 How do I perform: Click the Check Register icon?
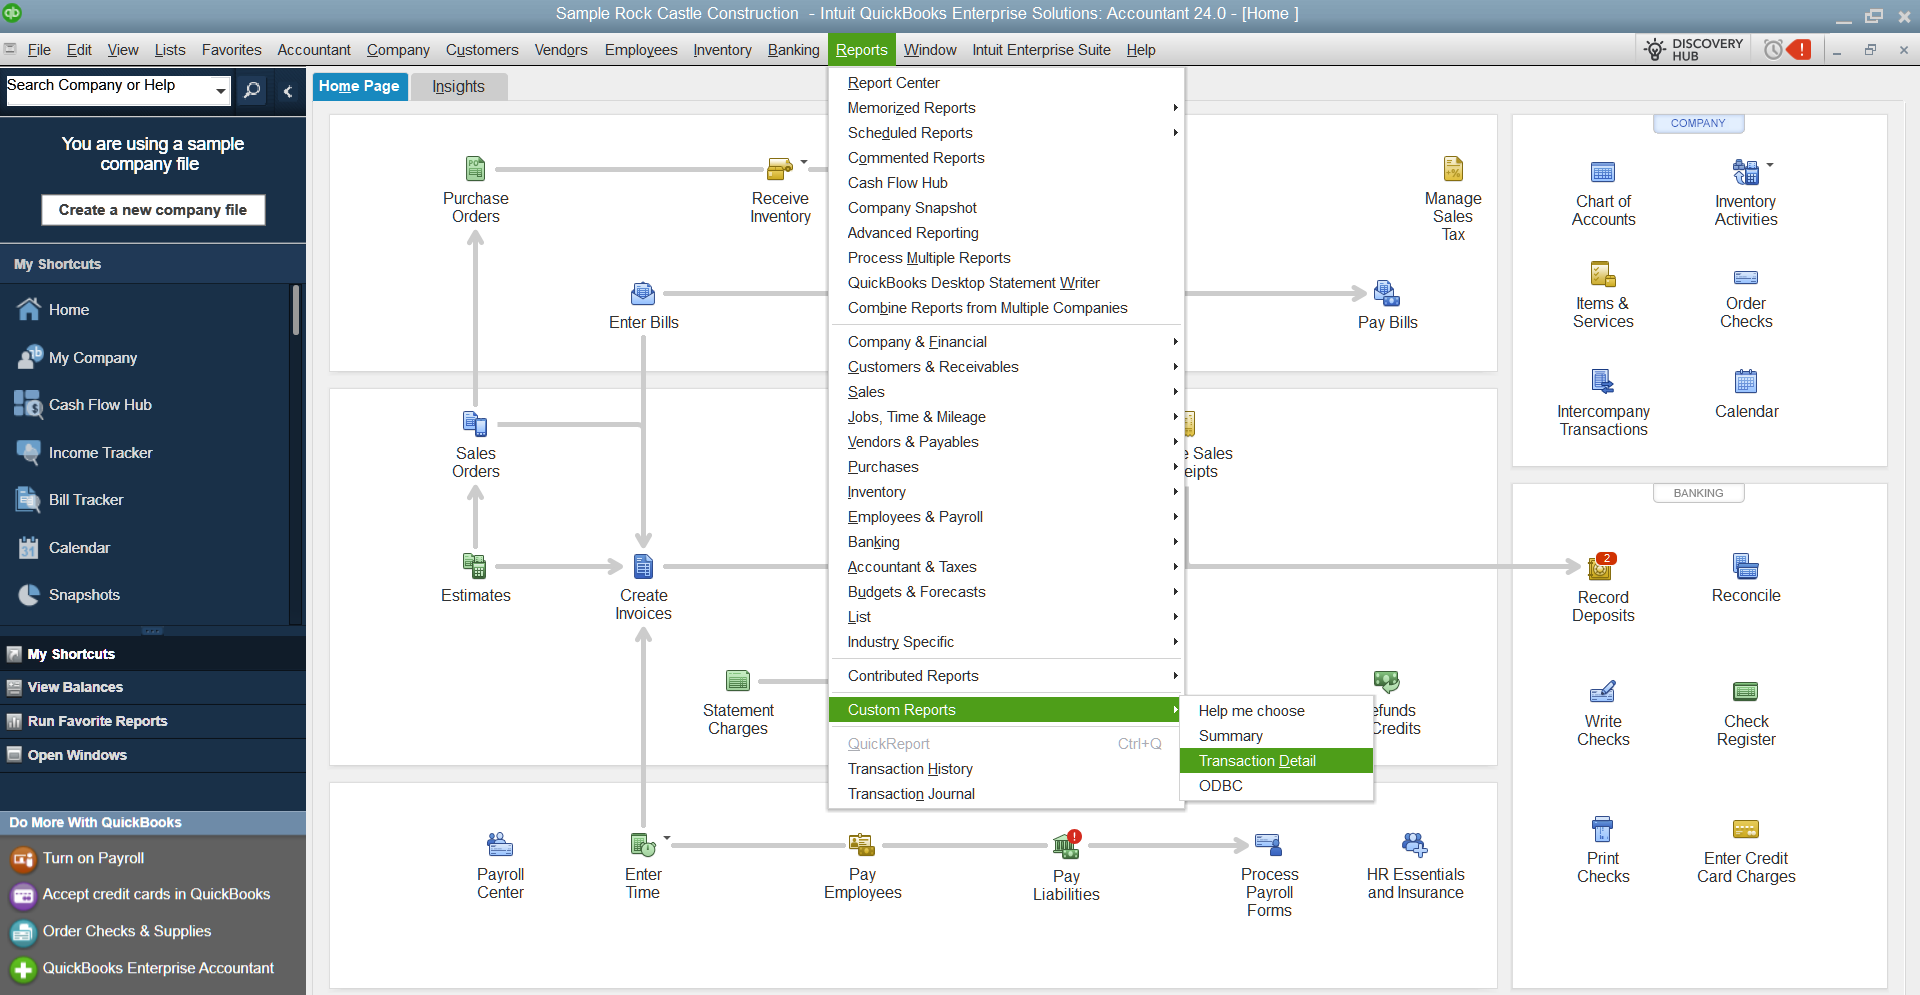[x=1746, y=692]
